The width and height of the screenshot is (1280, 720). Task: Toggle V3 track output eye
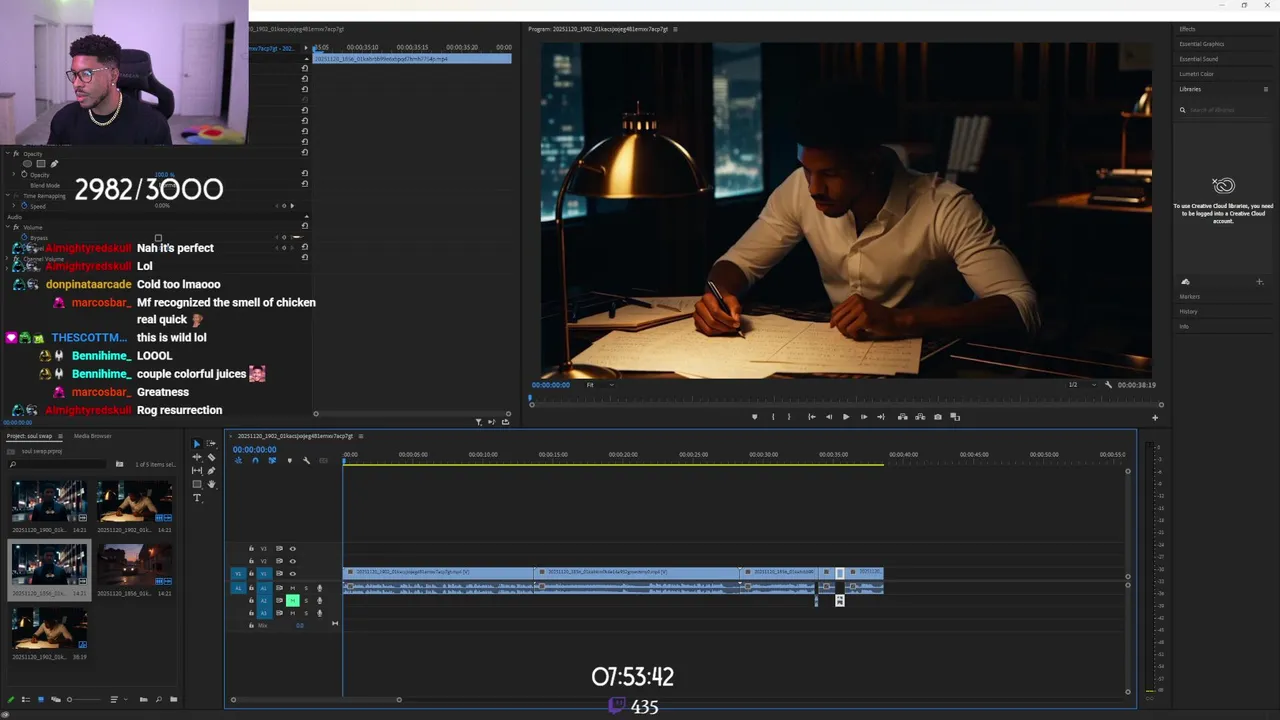tap(293, 549)
